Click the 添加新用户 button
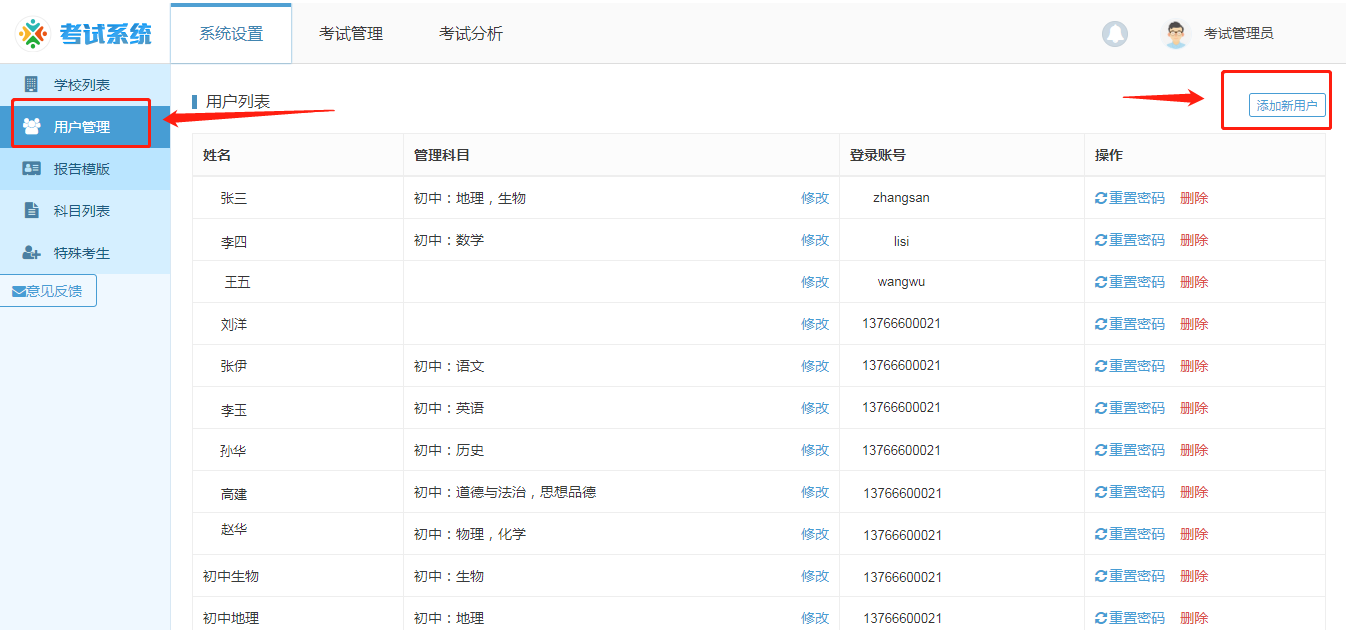The height and width of the screenshot is (630, 1346). pos(1287,104)
